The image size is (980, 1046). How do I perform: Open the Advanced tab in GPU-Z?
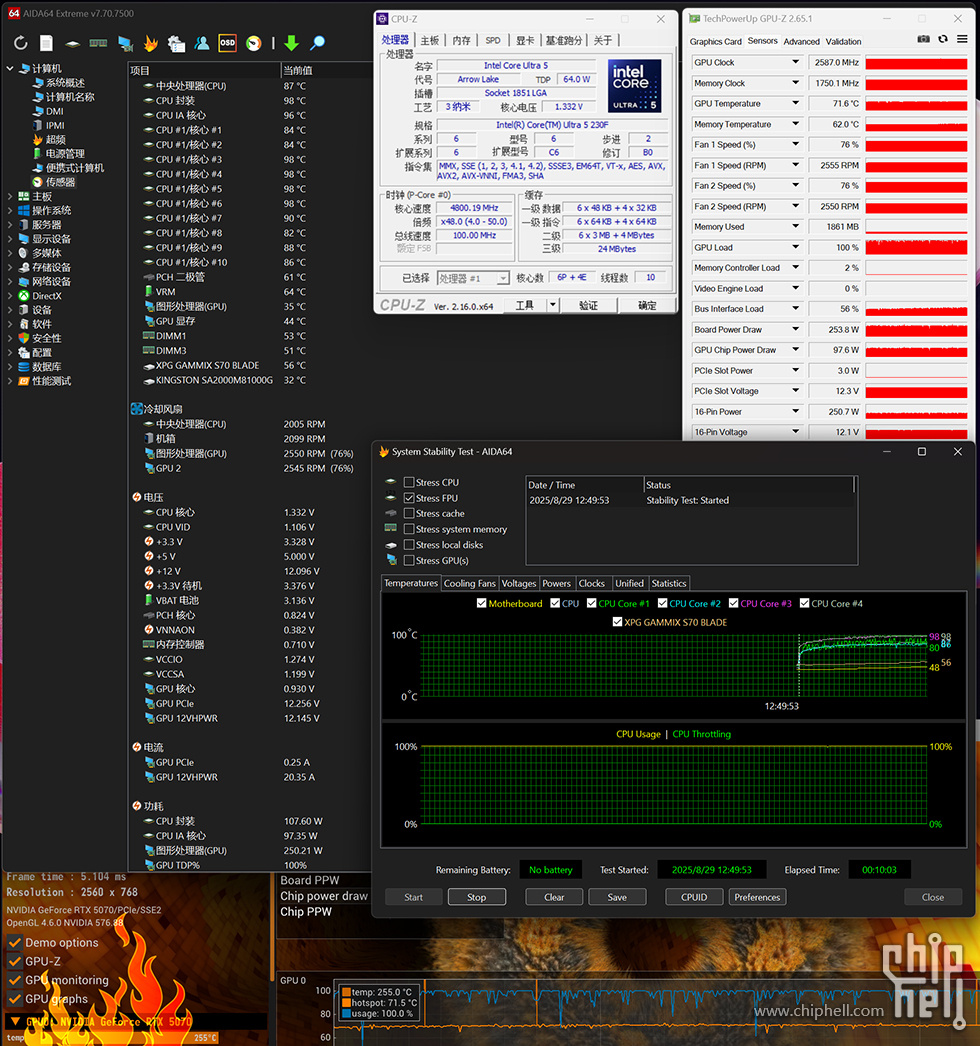click(801, 41)
